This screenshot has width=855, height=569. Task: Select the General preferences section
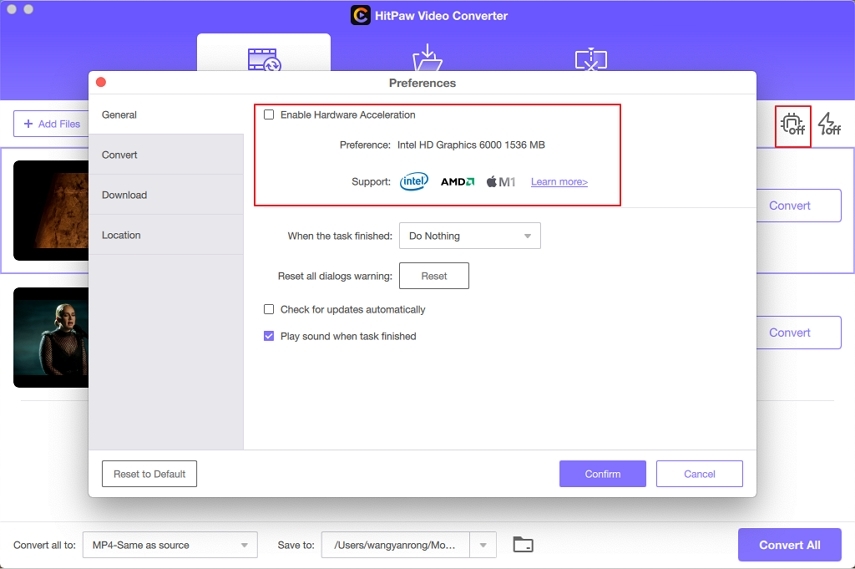166,115
